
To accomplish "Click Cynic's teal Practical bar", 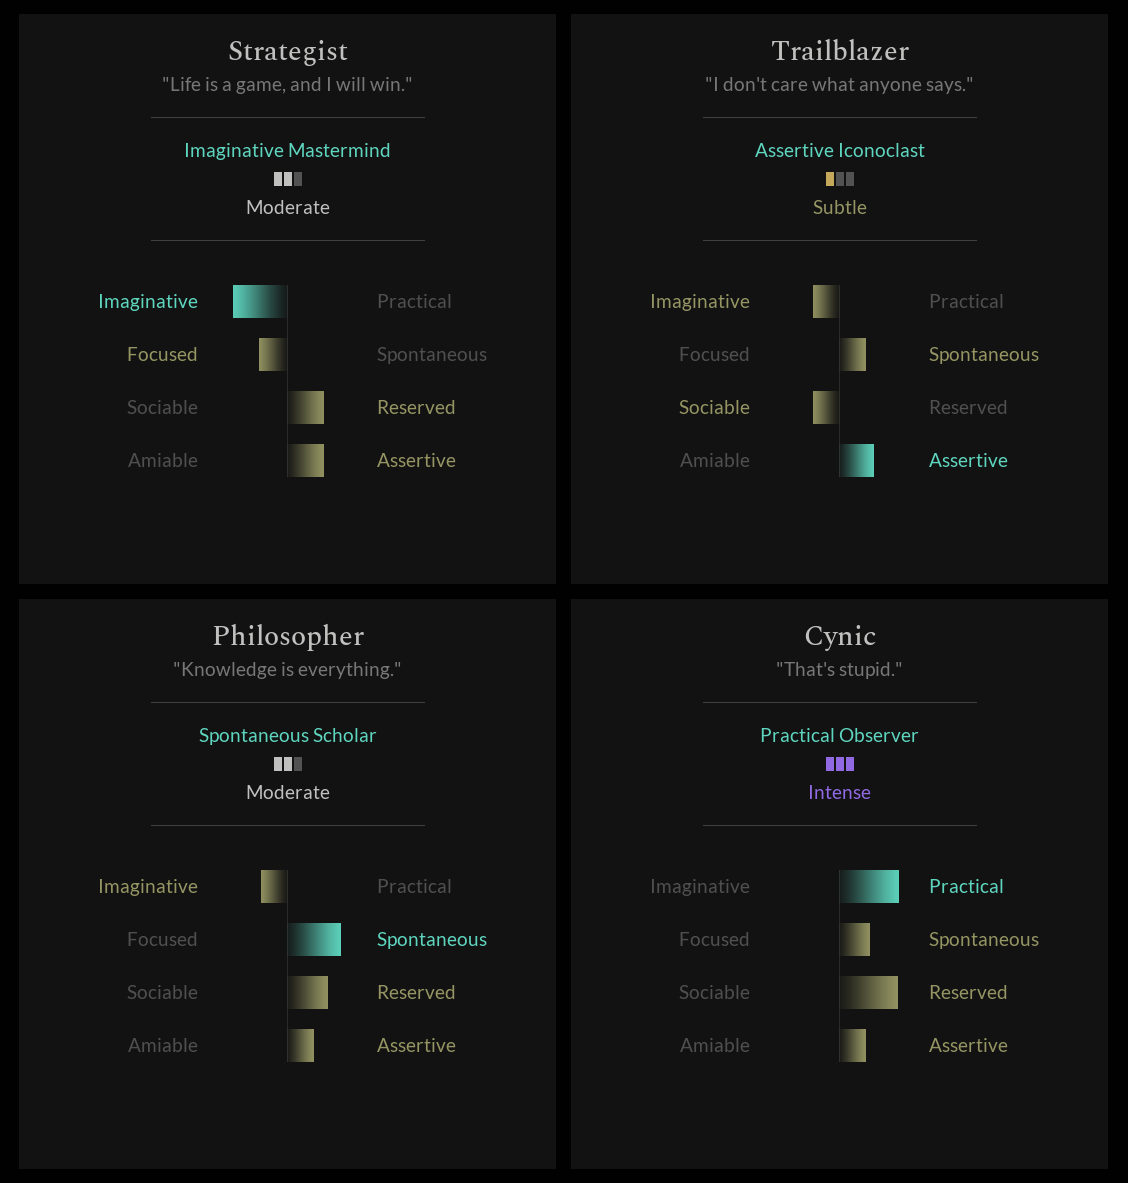I will pyautogui.click(x=869, y=886).
